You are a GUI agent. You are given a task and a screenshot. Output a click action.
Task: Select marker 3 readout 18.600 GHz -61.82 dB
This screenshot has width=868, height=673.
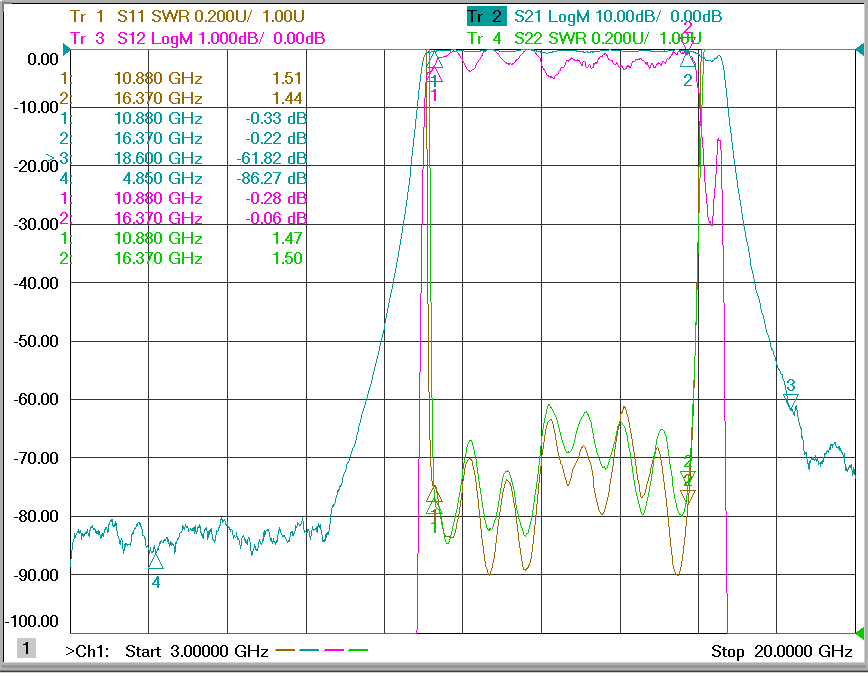pyautogui.click(x=183, y=158)
